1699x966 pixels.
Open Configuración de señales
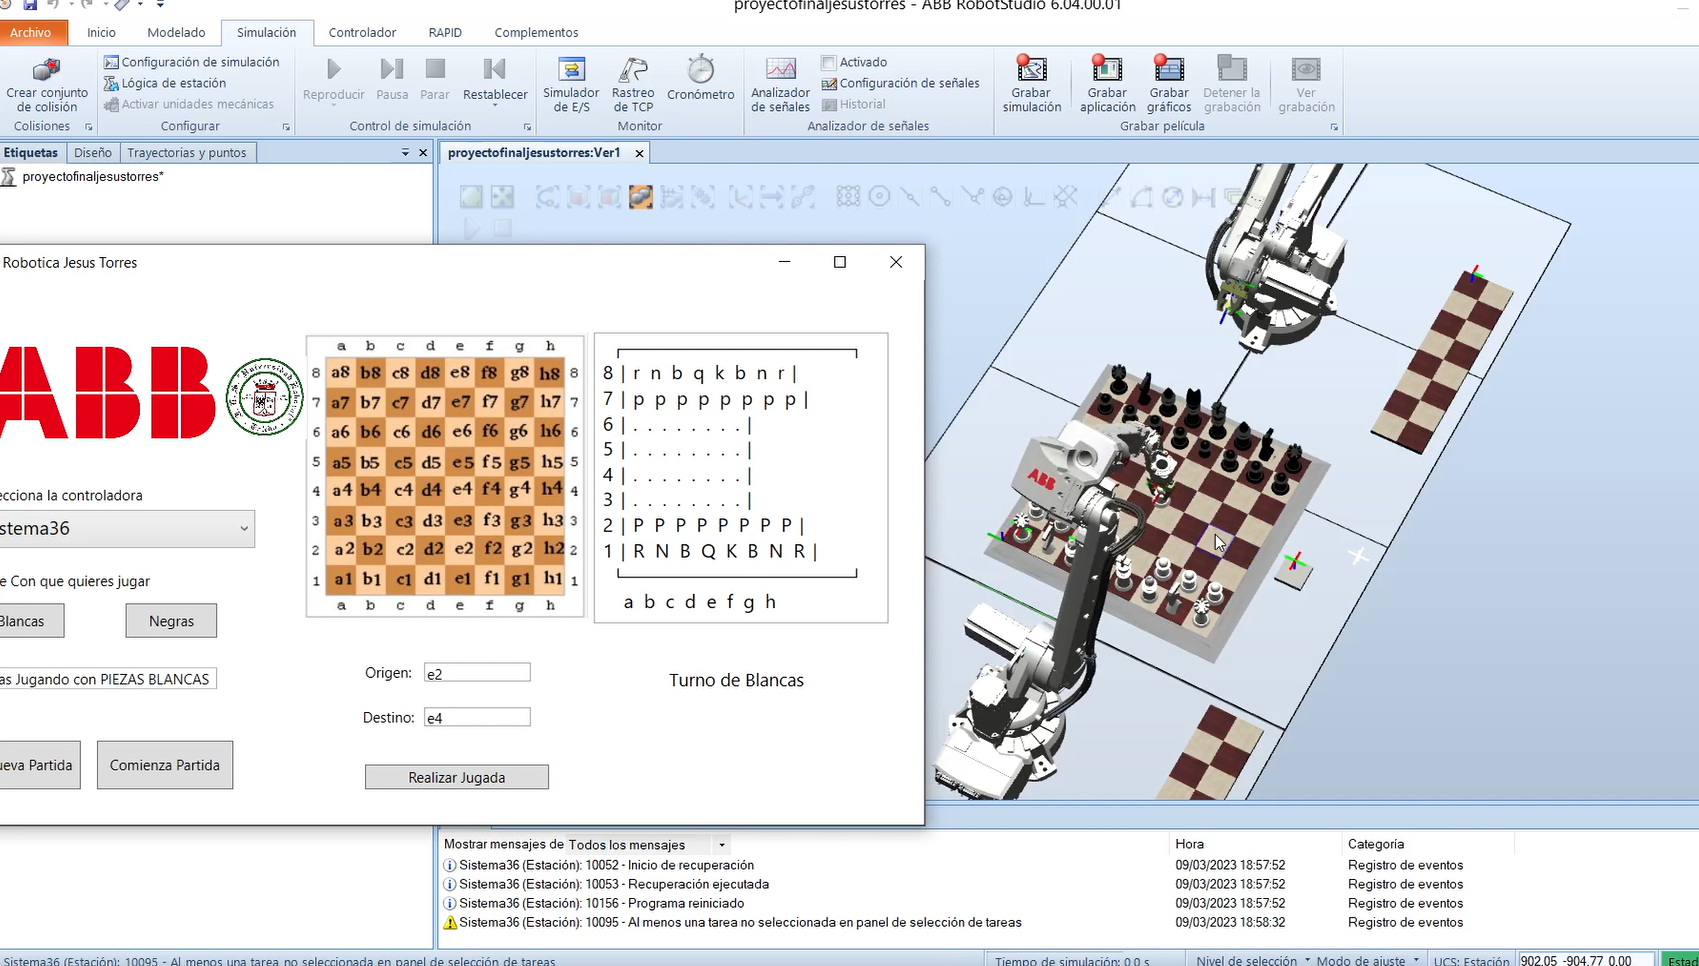pyautogui.click(x=901, y=83)
